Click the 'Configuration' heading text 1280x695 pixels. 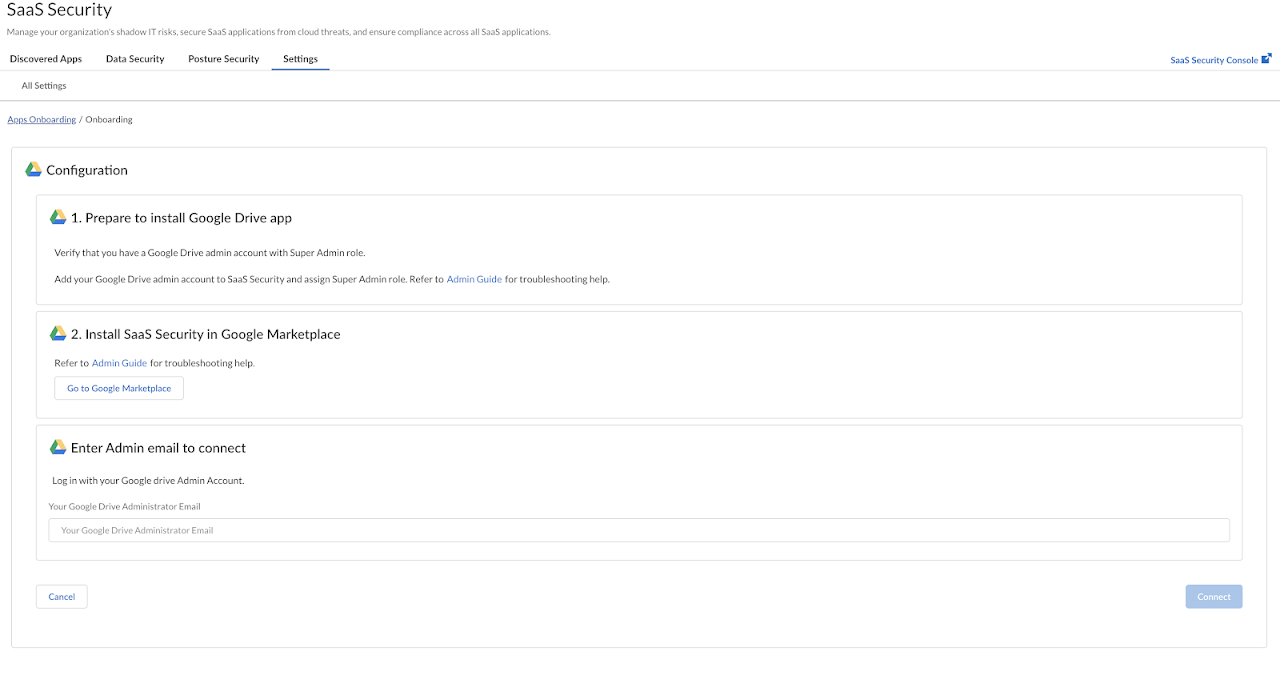(87, 170)
